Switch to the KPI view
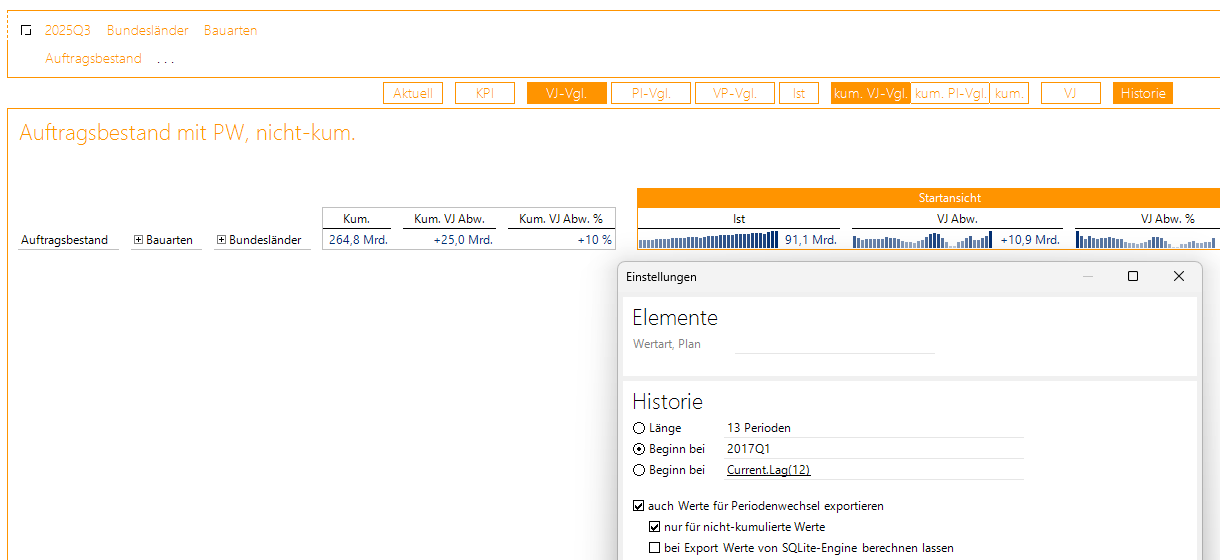1220x560 pixels. pos(485,93)
